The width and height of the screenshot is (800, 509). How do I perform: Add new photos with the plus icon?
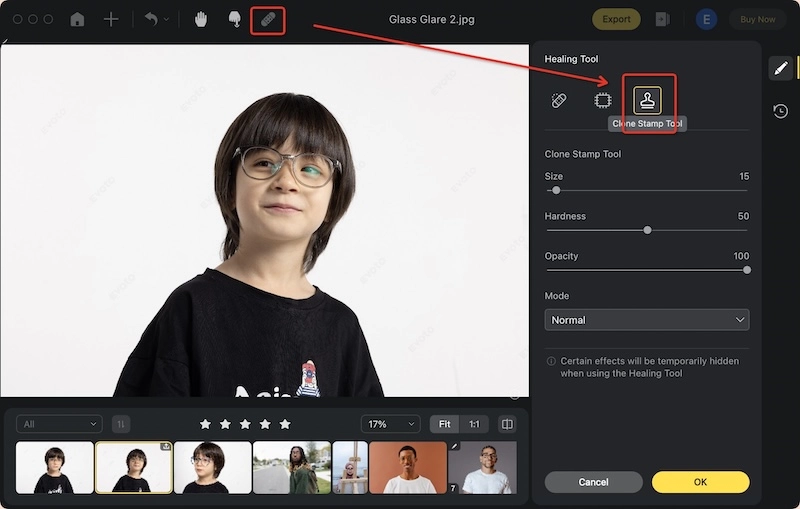click(111, 19)
